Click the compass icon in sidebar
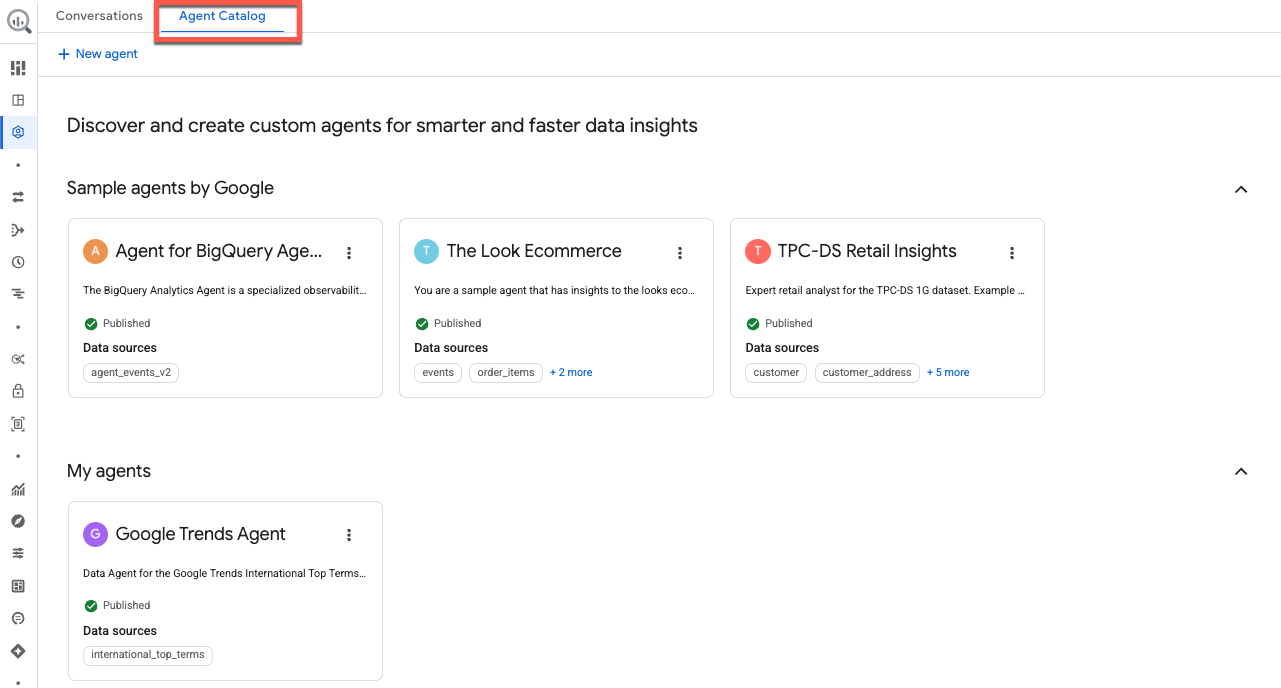 coord(18,521)
